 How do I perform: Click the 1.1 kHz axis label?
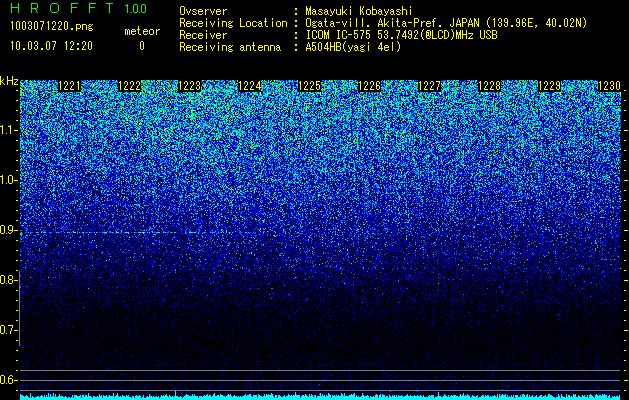(9, 130)
